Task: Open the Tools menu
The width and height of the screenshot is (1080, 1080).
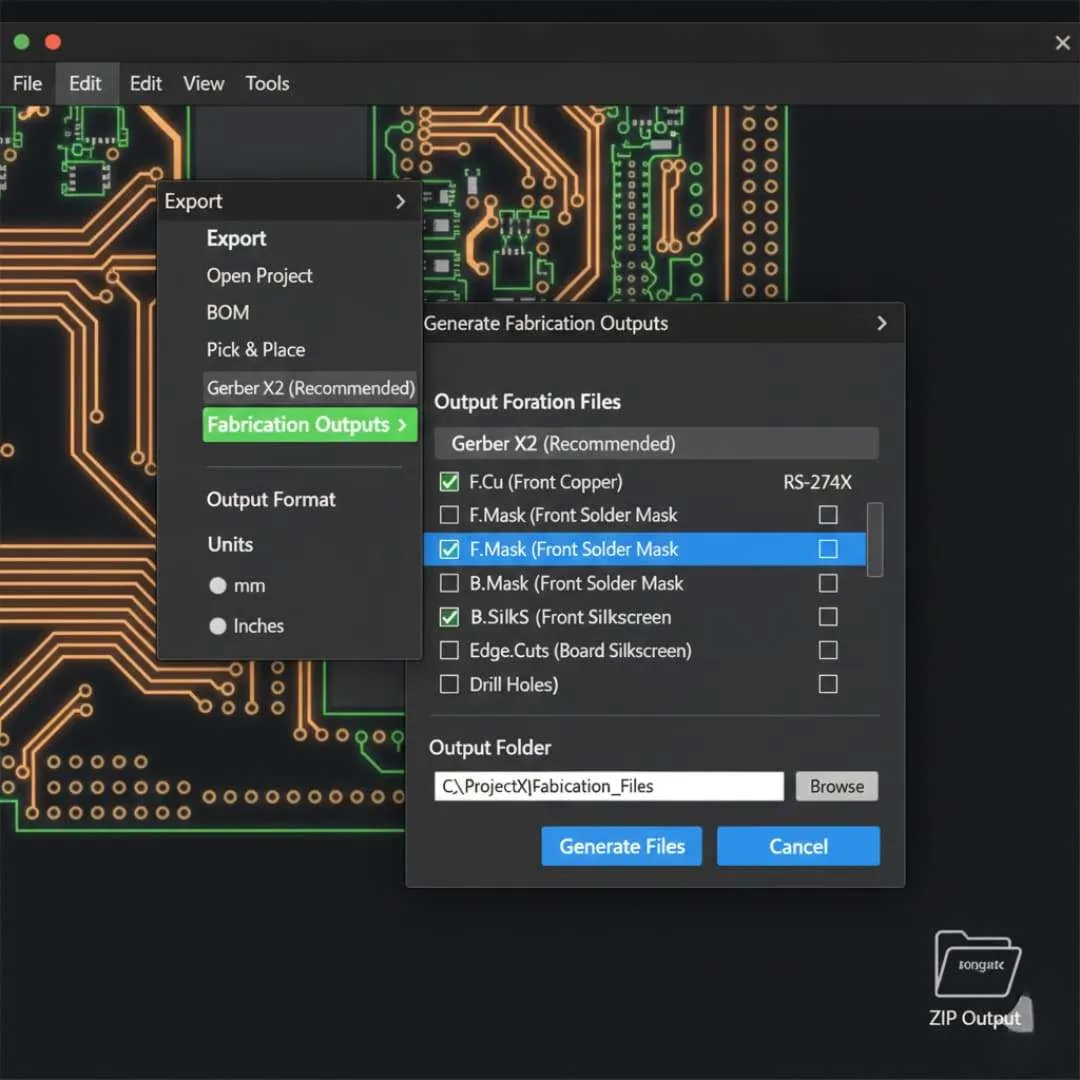Action: (x=266, y=83)
